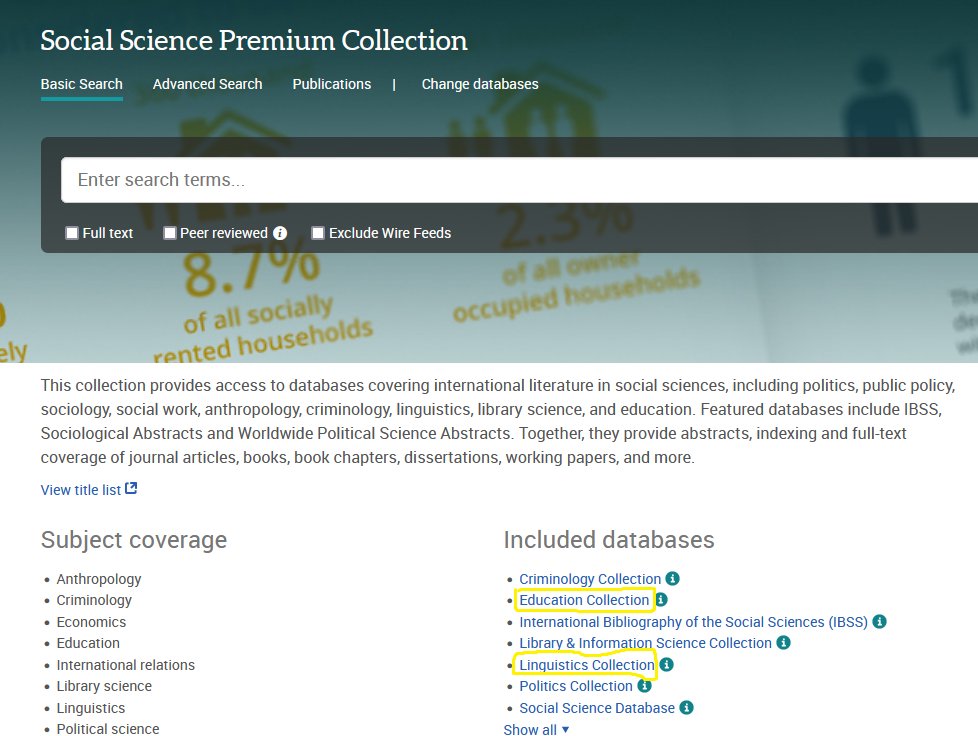Click the Subject coverage heading
978x736 pixels.
coord(133,540)
